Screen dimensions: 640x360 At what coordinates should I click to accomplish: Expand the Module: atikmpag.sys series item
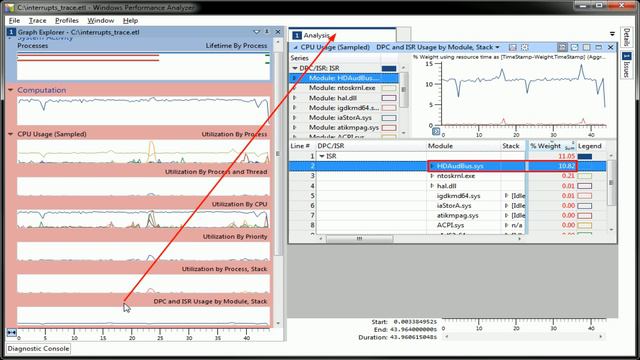pyautogui.click(x=295, y=127)
